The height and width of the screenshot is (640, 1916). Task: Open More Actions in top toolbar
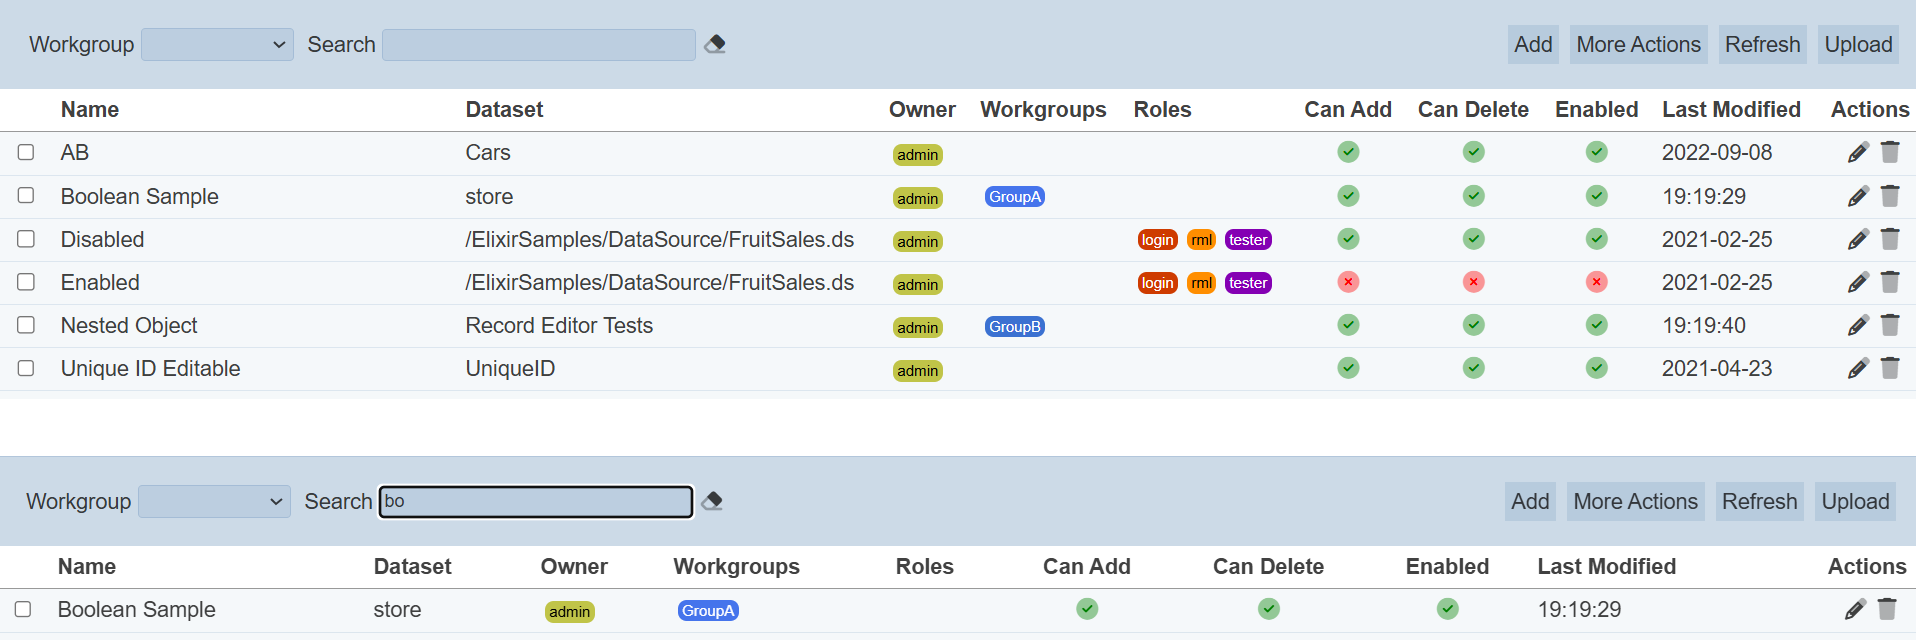coord(1638,45)
